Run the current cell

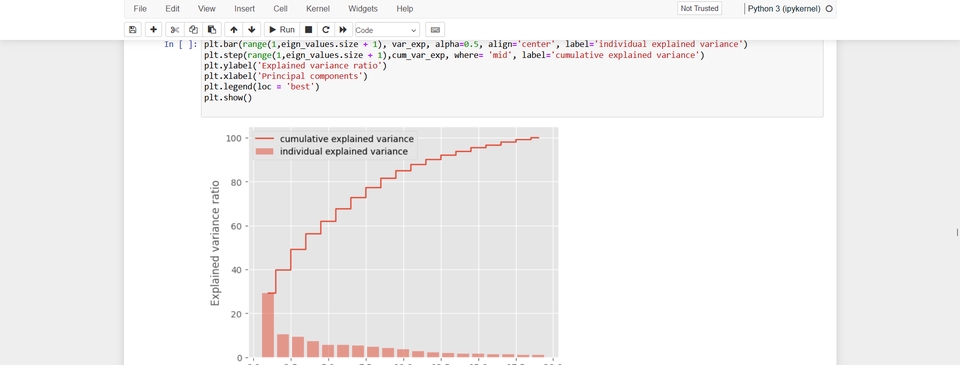coord(282,29)
